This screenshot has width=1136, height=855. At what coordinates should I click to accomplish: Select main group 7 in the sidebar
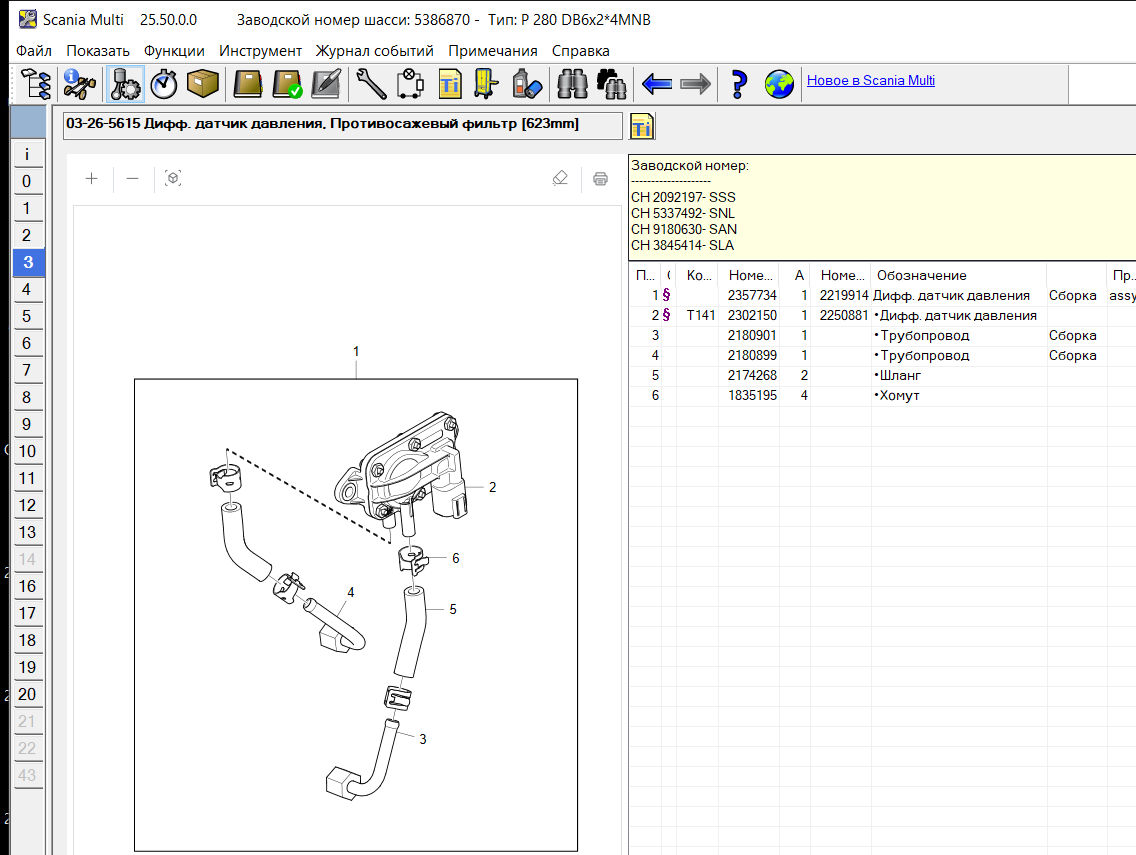pyautogui.click(x=28, y=370)
